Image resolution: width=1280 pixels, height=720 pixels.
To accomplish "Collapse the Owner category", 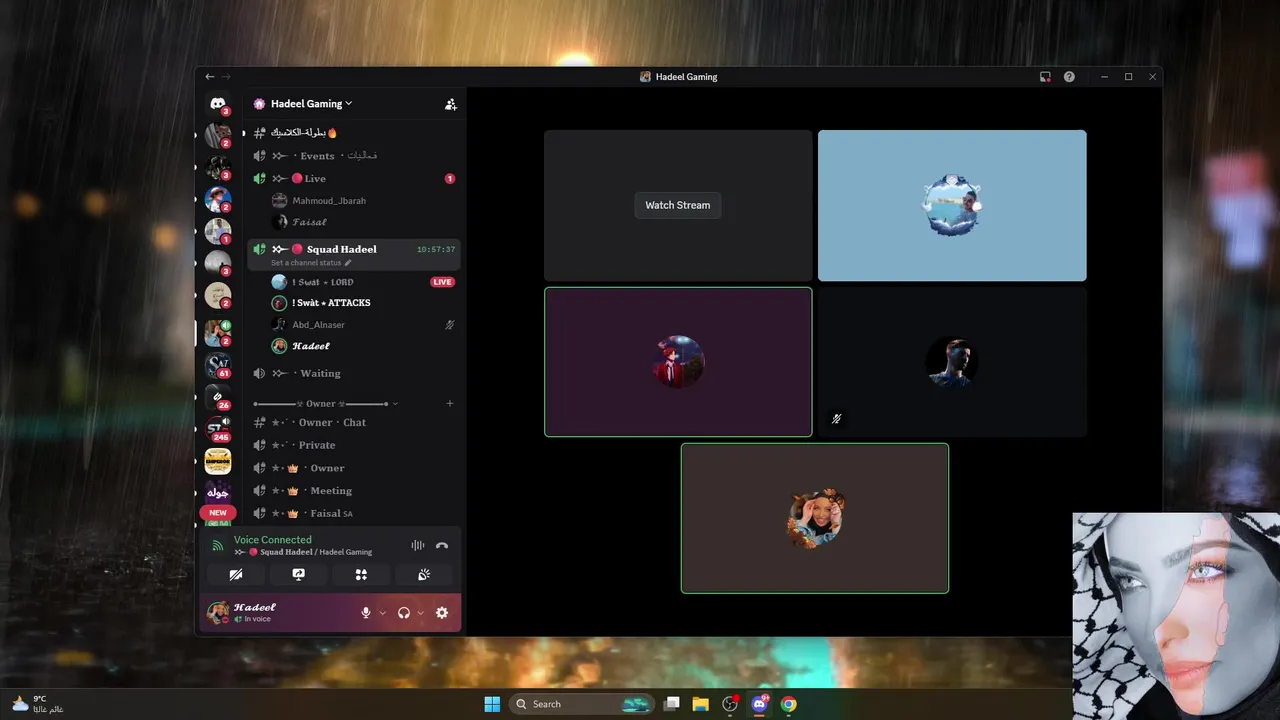I will pyautogui.click(x=325, y=404).
